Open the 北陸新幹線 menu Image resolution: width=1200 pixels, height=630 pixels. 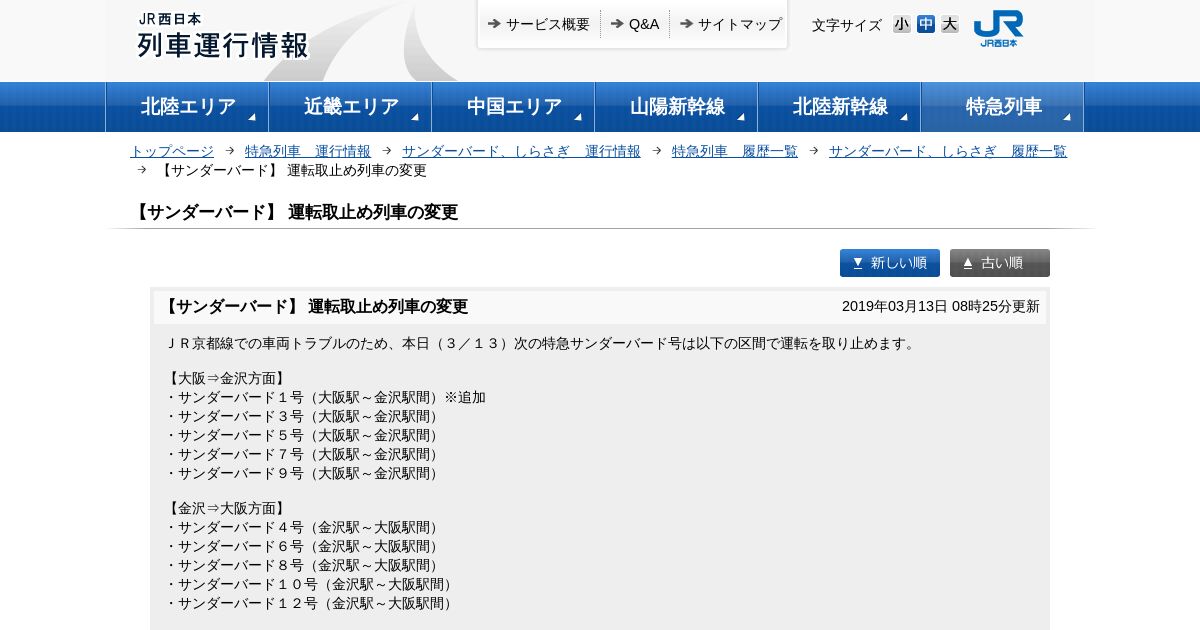tap(839, 107)
